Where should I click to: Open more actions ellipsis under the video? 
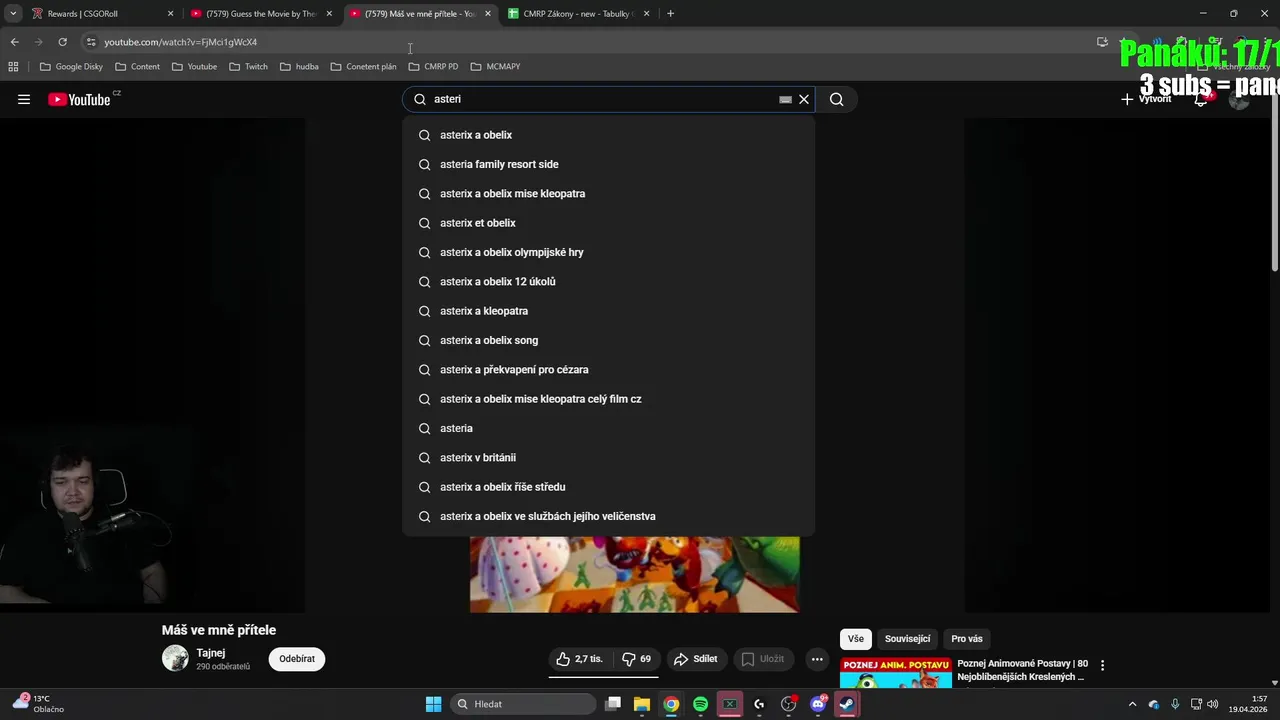[x=817, y=659]
